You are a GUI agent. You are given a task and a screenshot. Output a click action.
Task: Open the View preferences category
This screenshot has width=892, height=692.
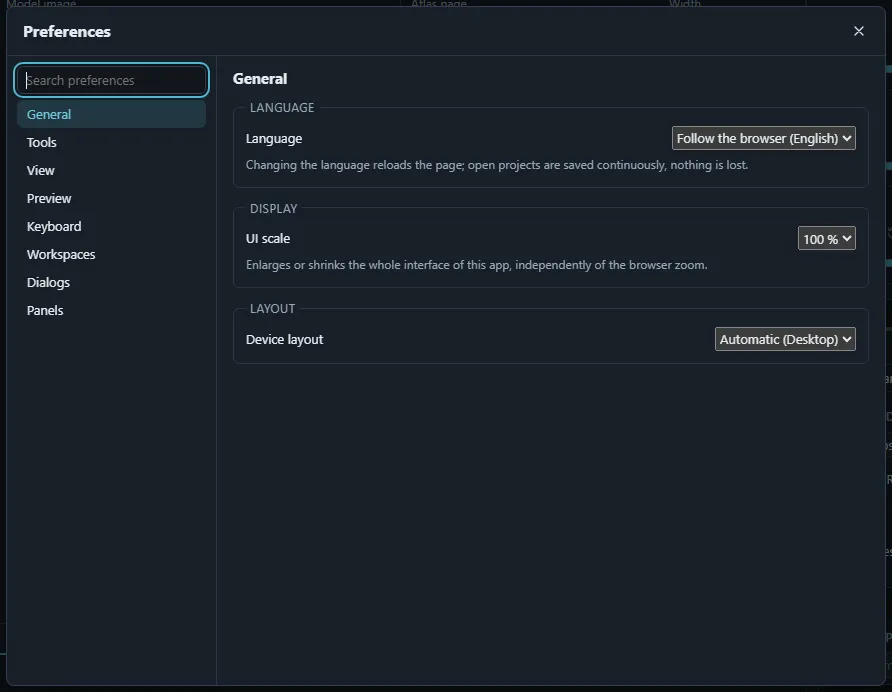click(x=112, y=170)
